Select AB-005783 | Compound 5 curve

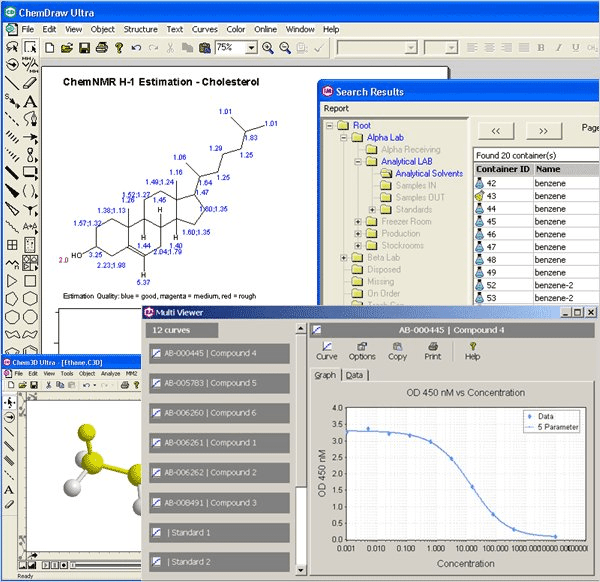click(x=219, y=383)
